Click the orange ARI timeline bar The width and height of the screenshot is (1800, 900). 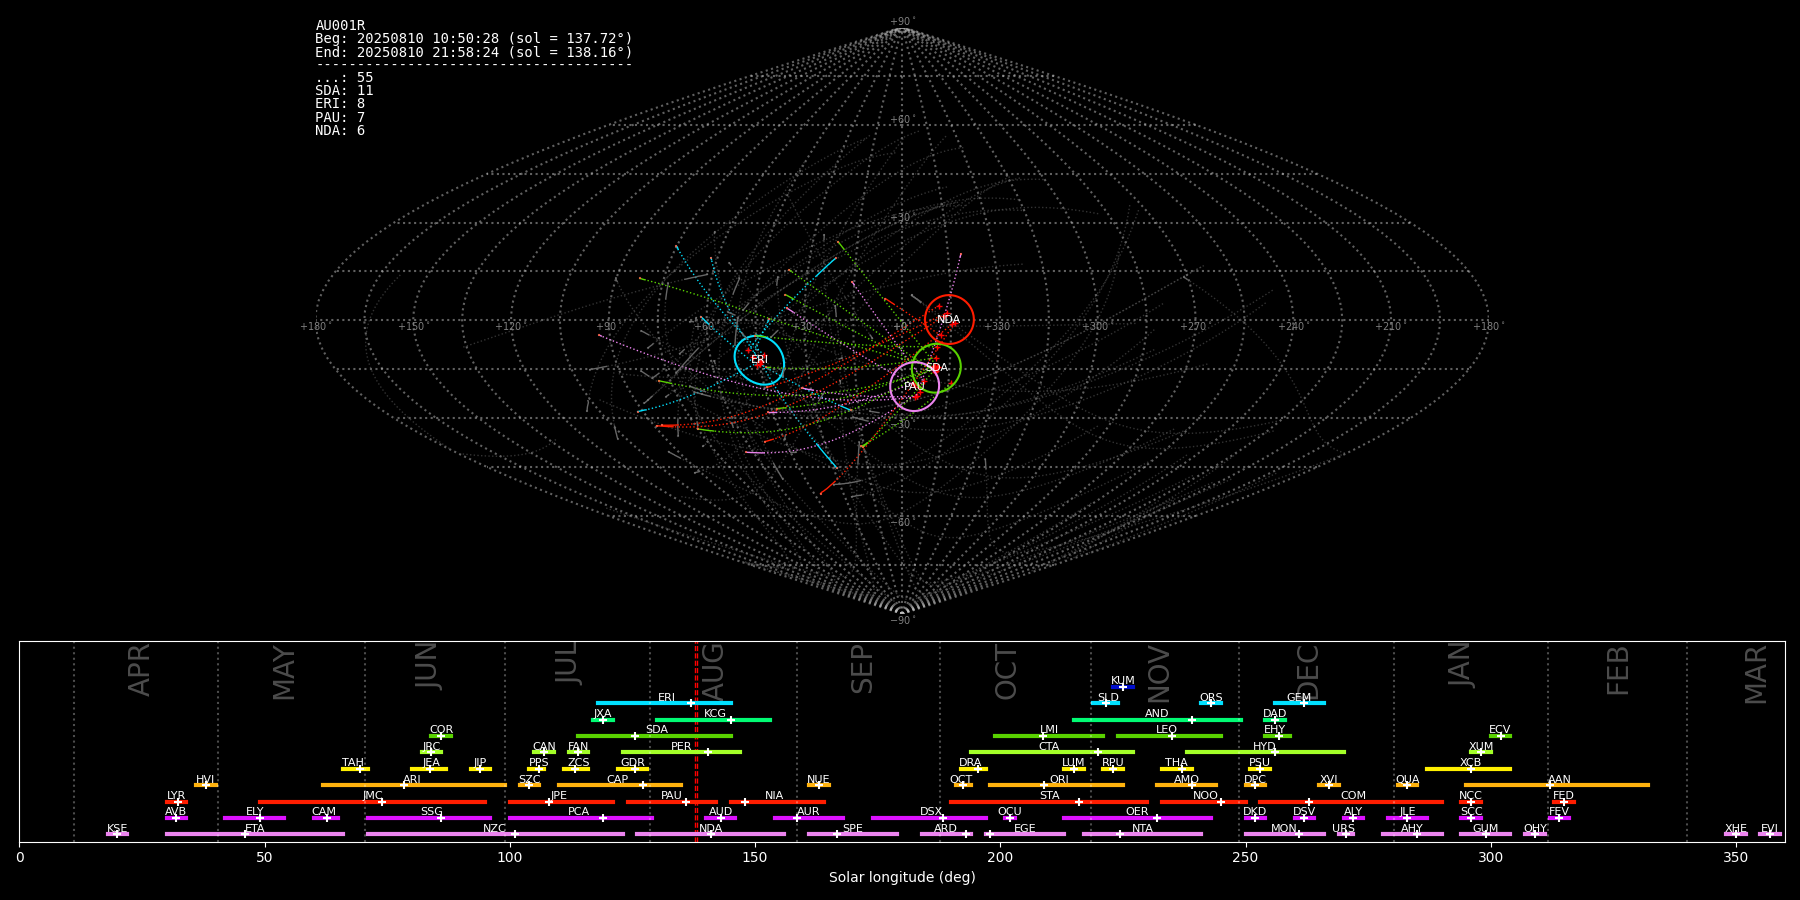tap(414, 785)
